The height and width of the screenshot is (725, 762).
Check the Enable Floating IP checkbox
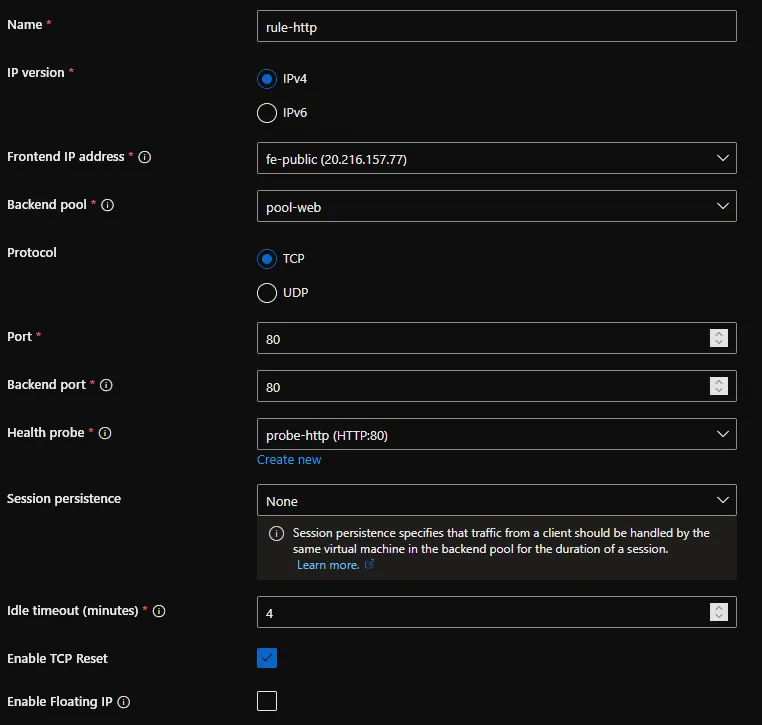[267, 701]
